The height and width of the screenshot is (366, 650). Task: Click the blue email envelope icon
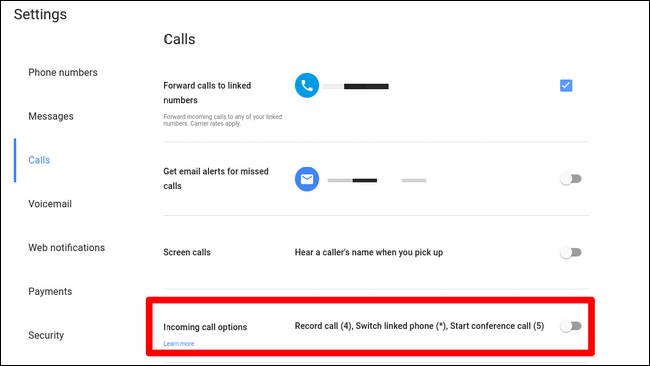point(307,179)
